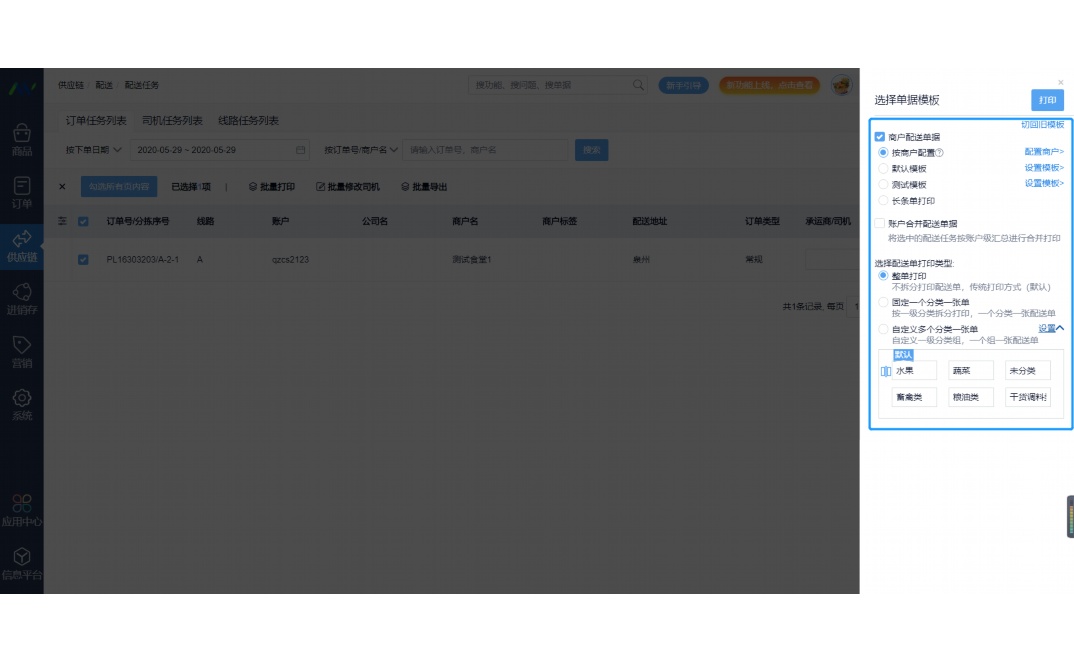
Task: Open the 按订单号/商户名 dropdown
Action: click(360, 150)
